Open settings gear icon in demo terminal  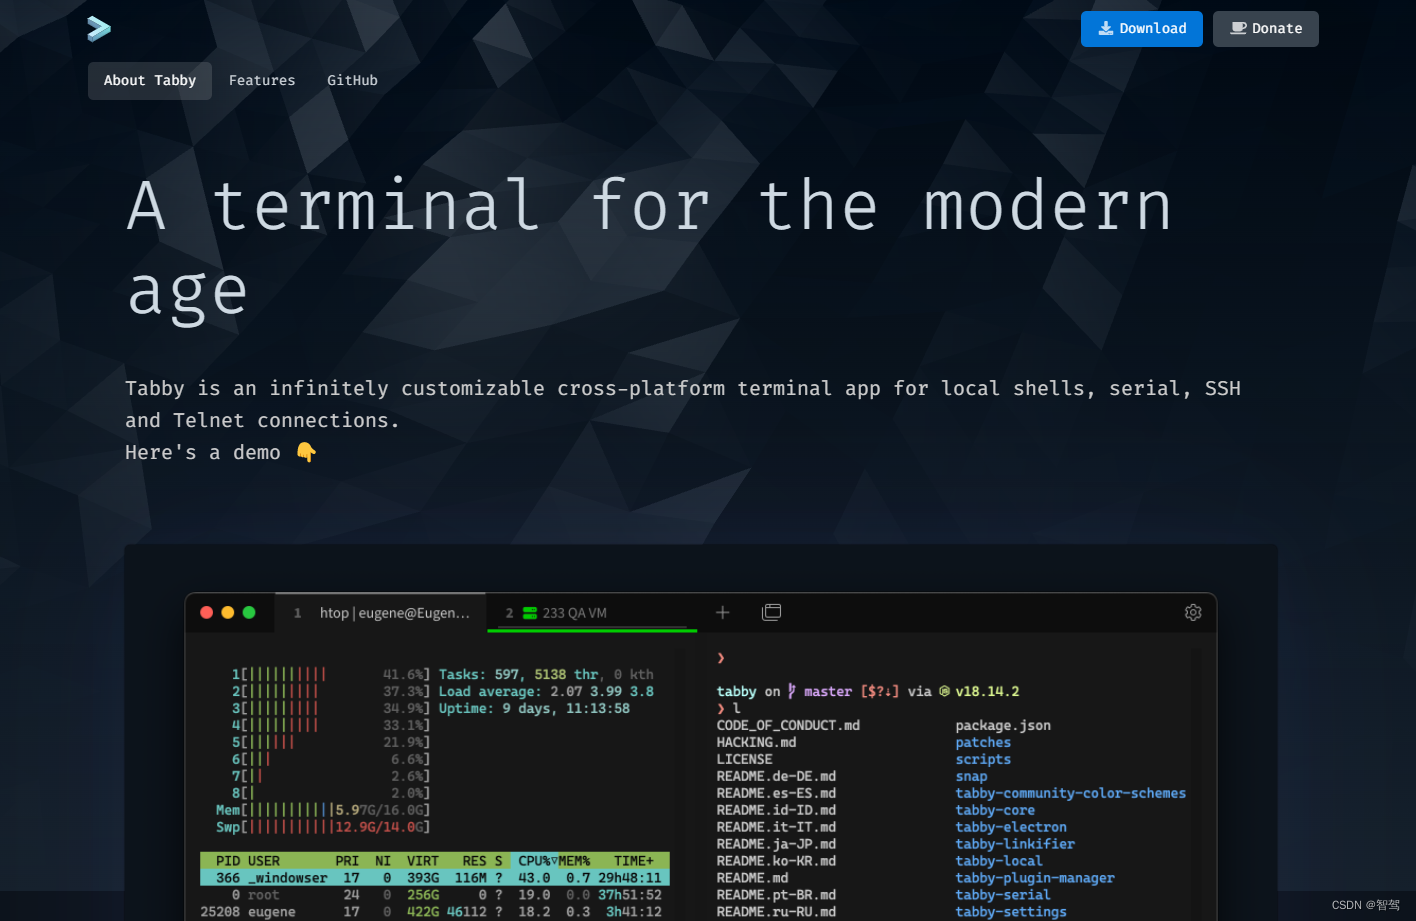[x=1193, y=612]
